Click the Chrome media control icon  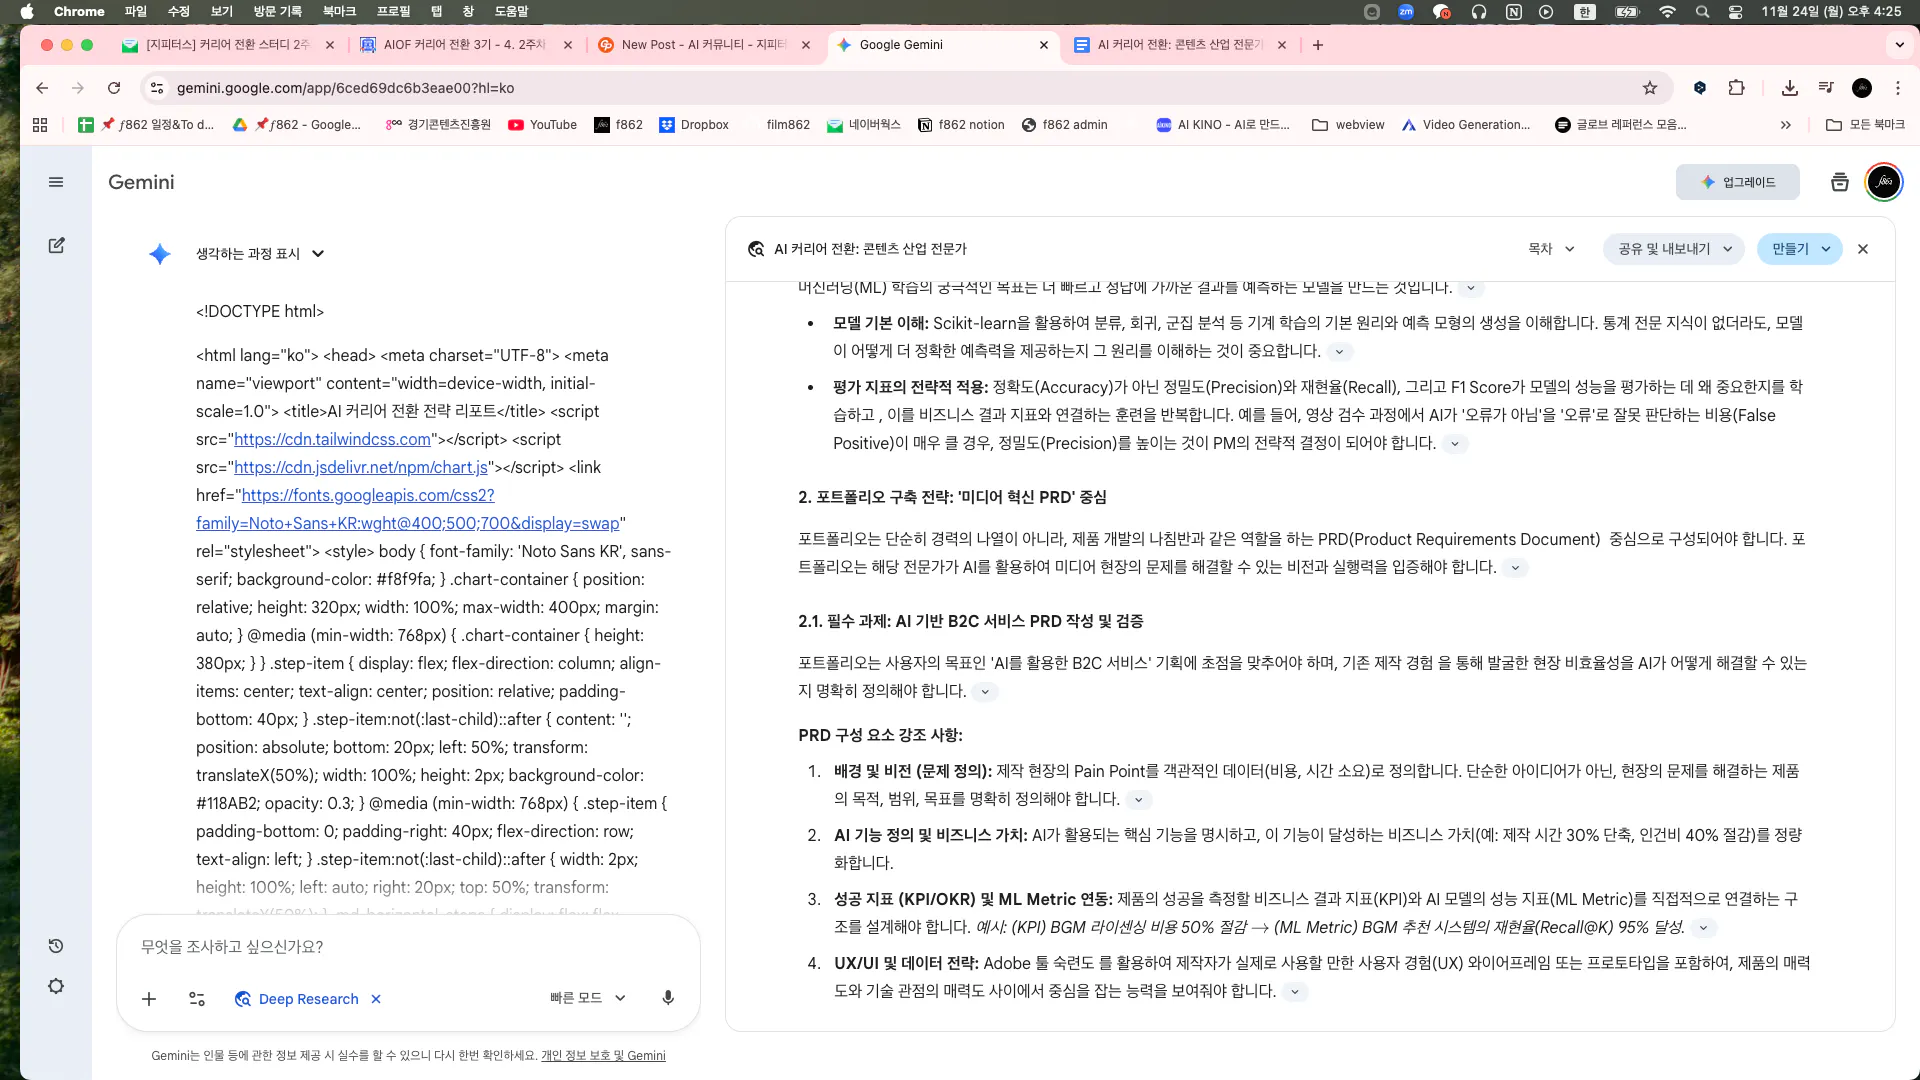click(x=1826, y=88)
